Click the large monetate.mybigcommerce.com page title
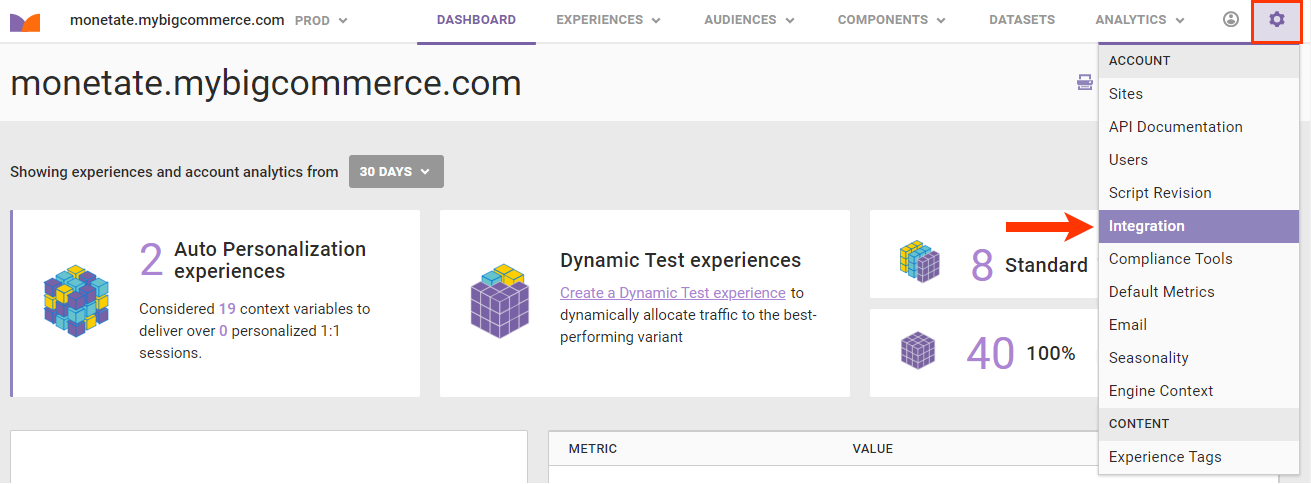 (x=266, y=83)
